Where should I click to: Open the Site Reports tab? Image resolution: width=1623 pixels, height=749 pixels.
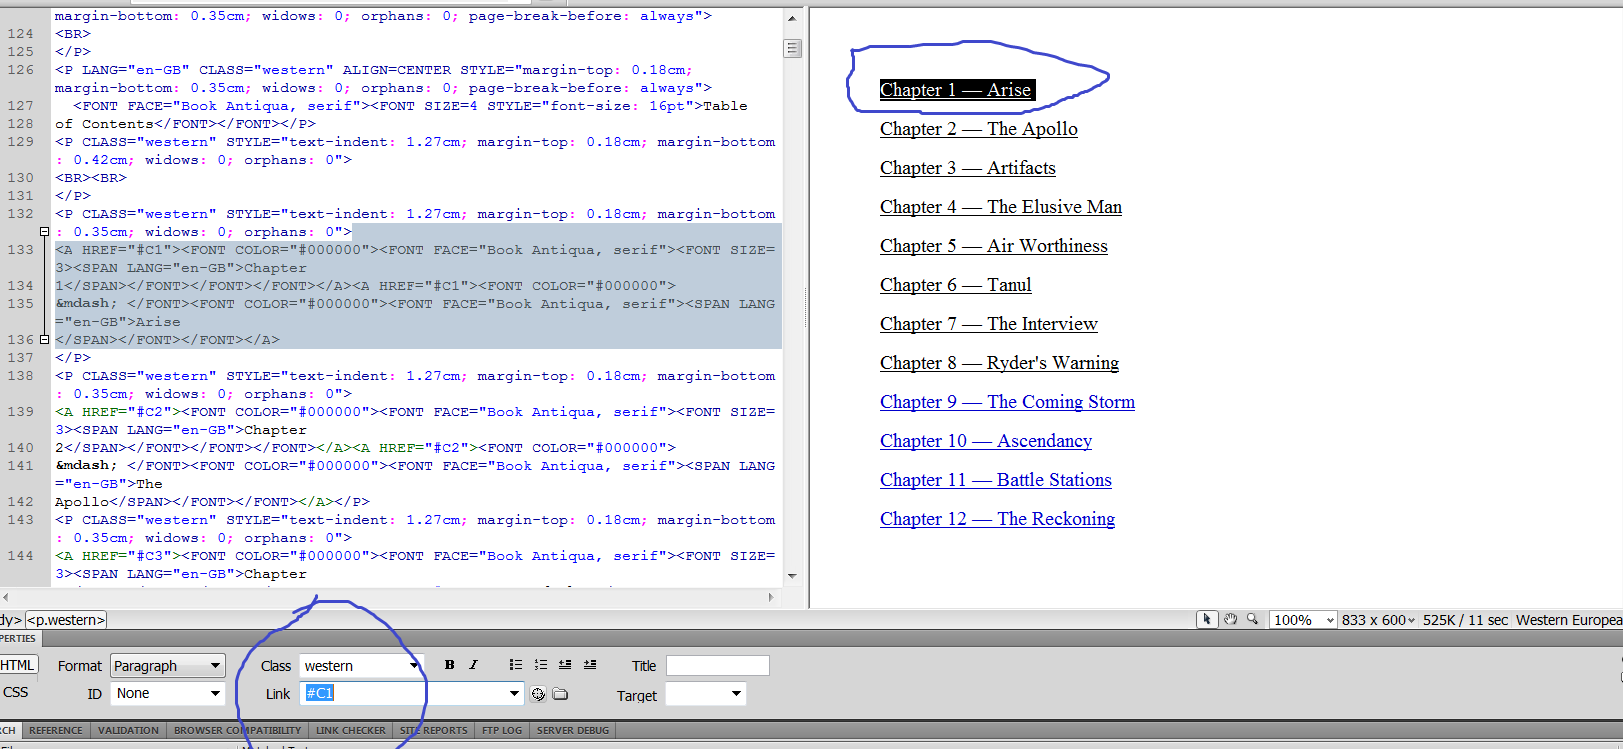[433, 730]
